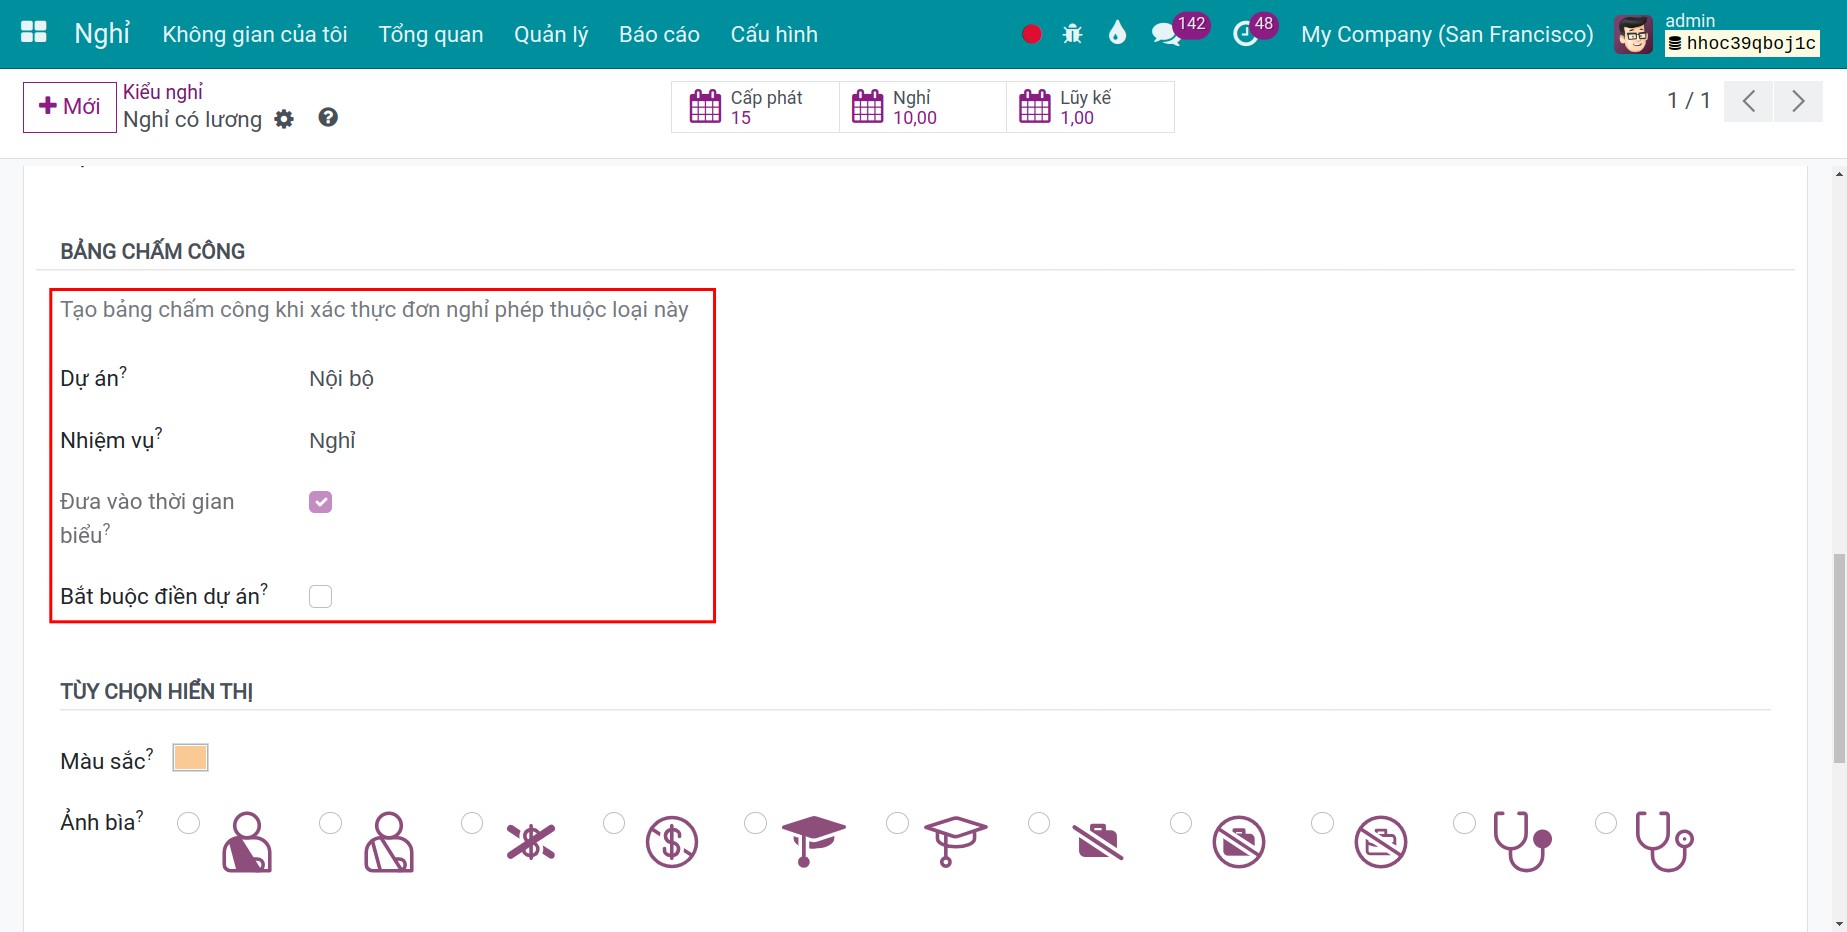
Task: Choose radio button for outlined graduation cap
Action: (x=897, y=823)
